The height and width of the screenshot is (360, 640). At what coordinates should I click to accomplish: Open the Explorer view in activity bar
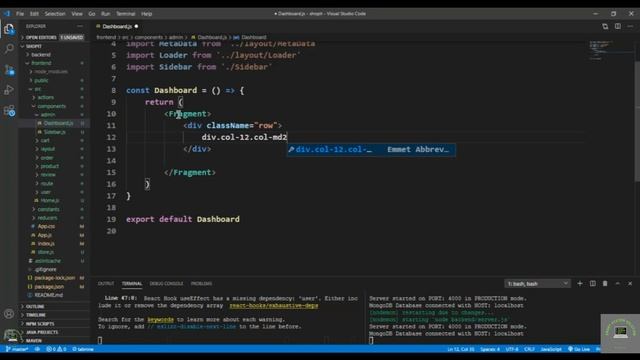[9, 29]
